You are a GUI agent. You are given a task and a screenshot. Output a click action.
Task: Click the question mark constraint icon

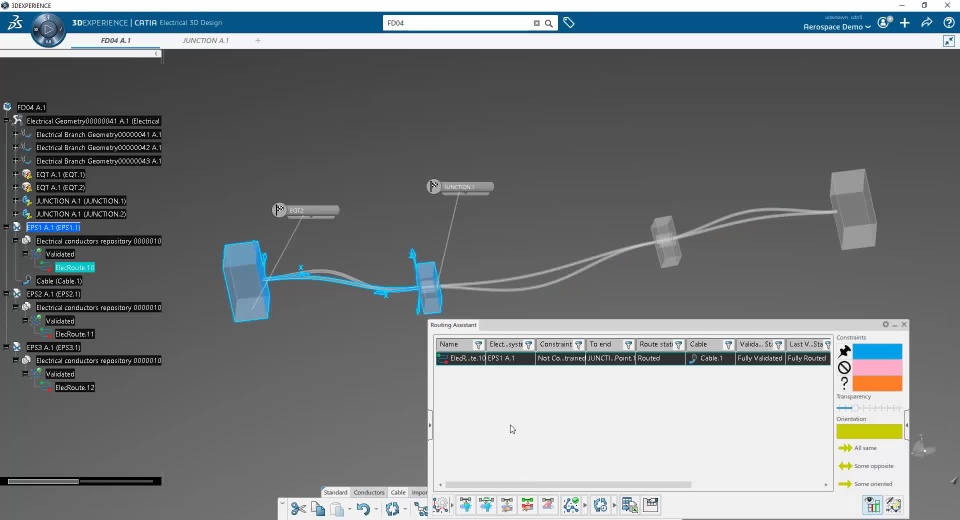click(844, 383)
